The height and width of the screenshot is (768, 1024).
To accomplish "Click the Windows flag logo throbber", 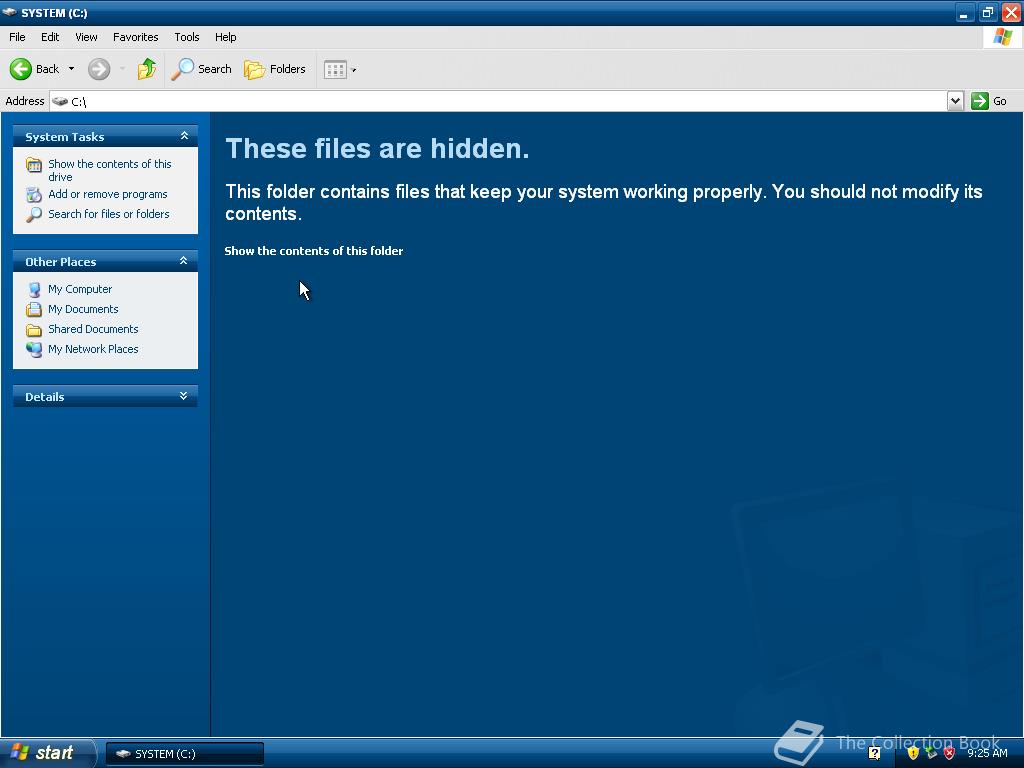I will click(x=1003, y=37).
